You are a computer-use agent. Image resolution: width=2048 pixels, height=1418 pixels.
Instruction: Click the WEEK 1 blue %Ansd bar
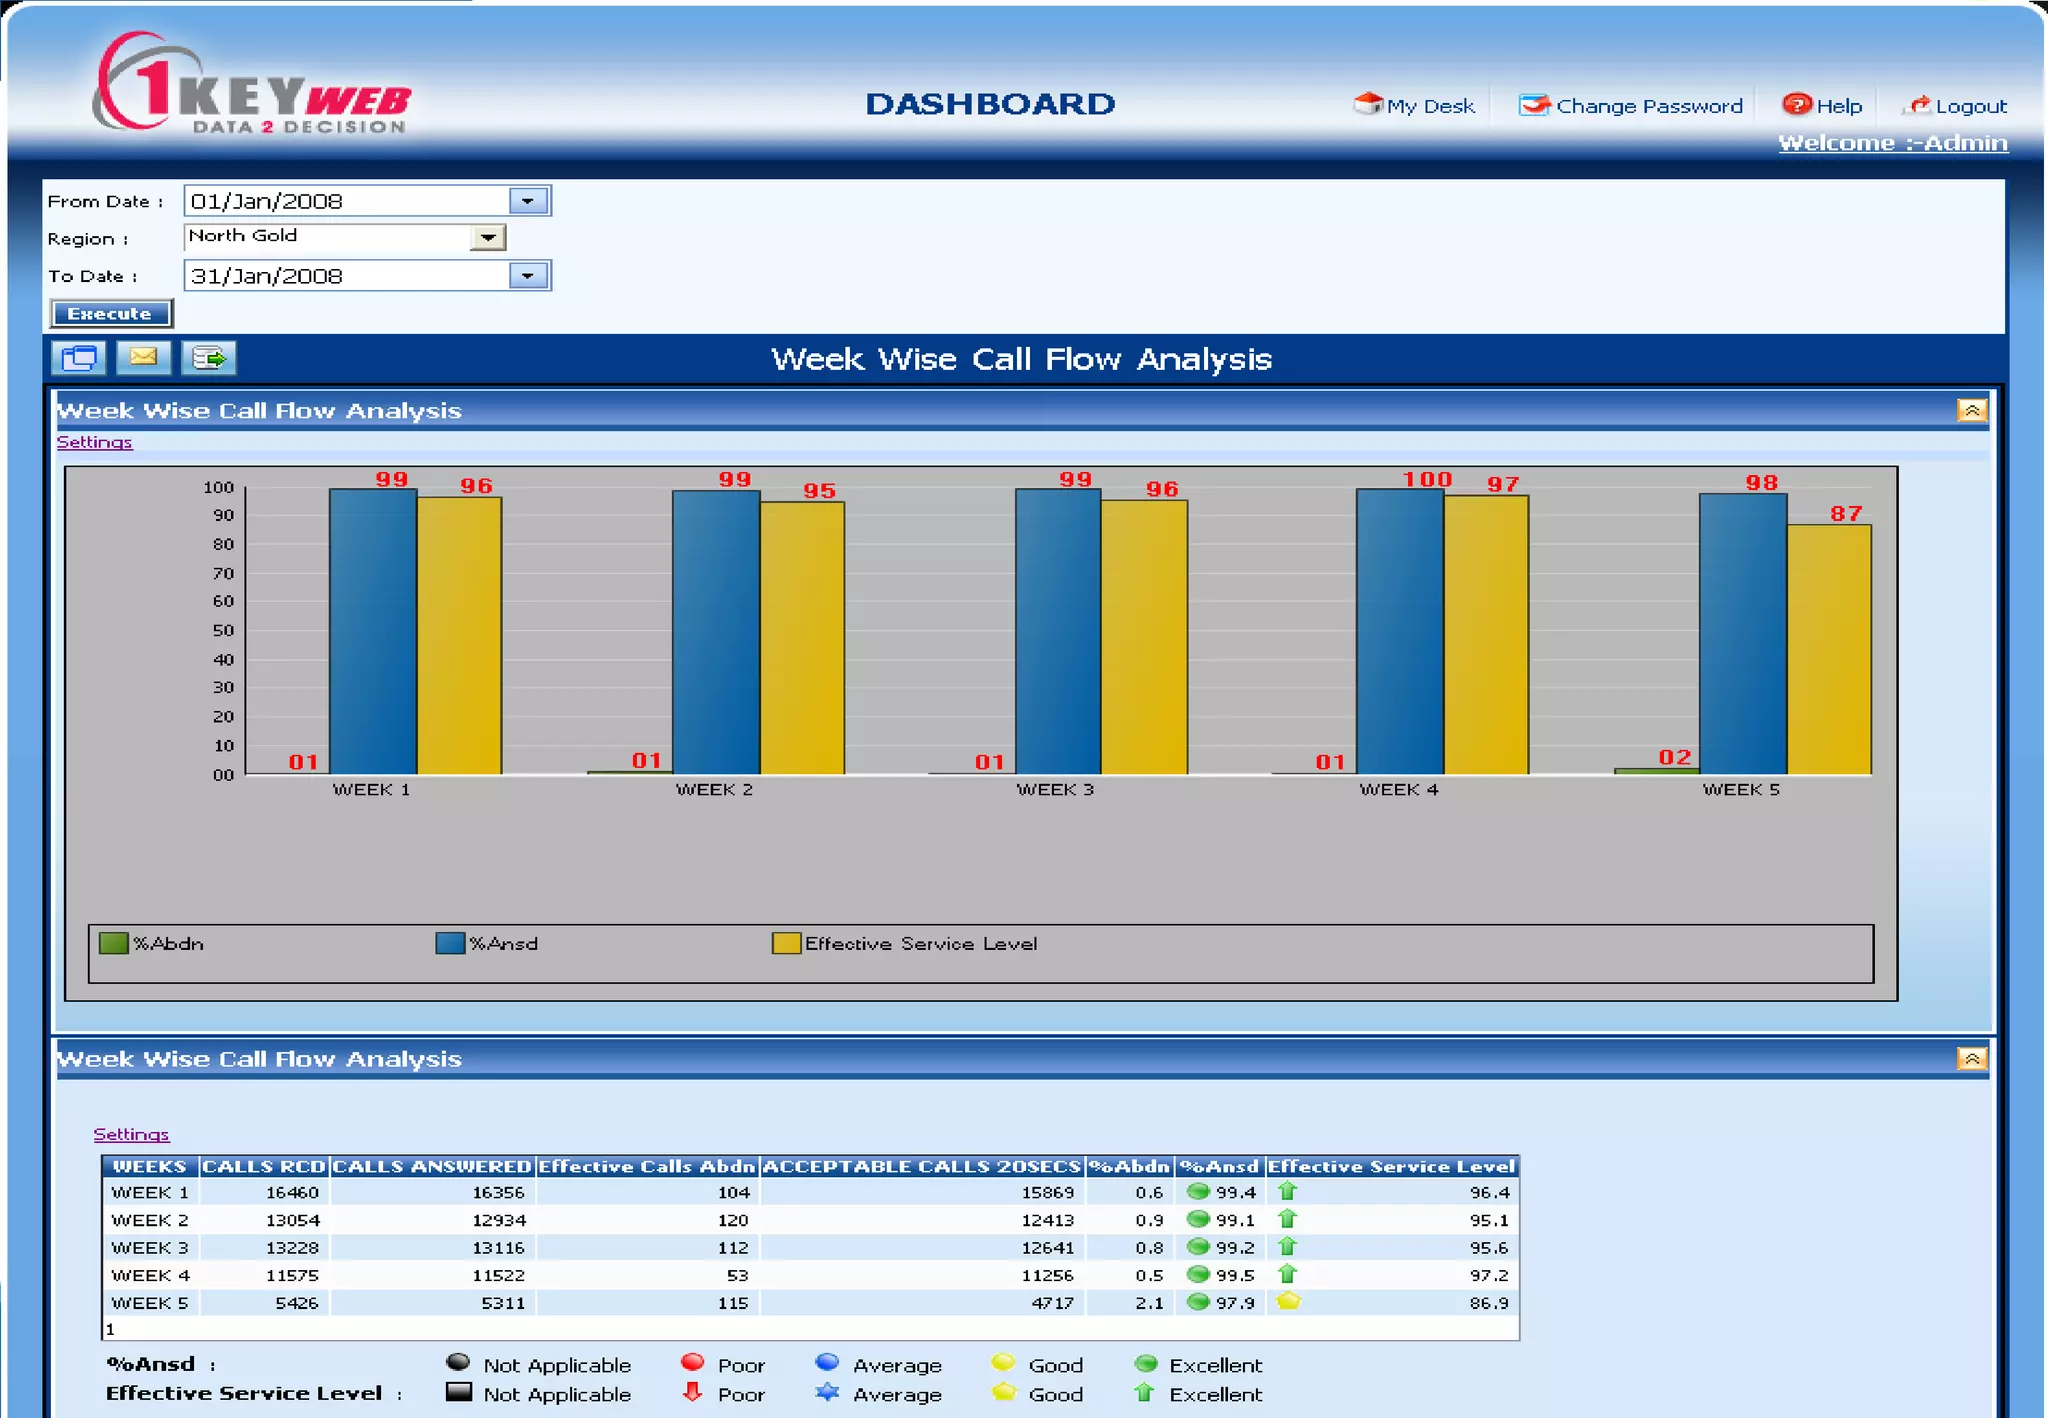(373, 631)
